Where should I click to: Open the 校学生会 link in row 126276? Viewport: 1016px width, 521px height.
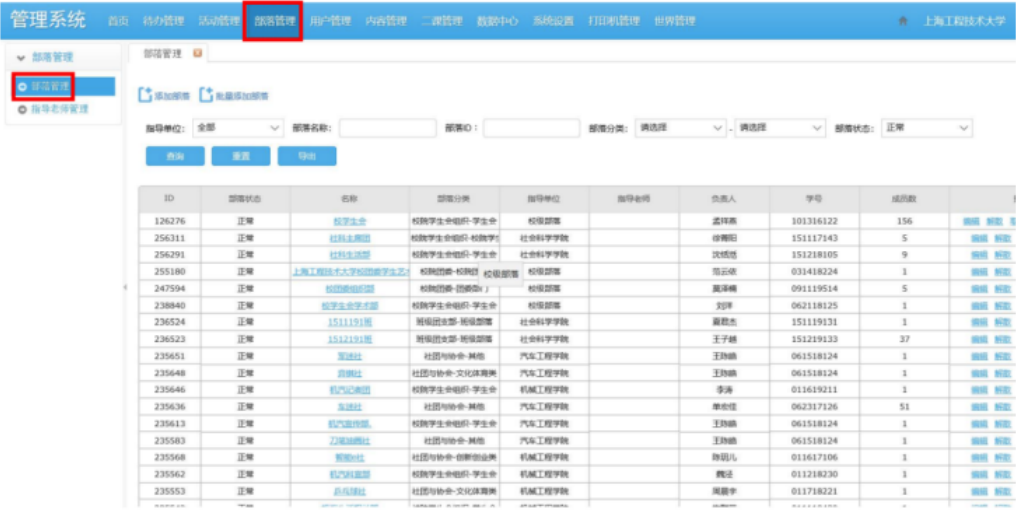pos(350,221)
